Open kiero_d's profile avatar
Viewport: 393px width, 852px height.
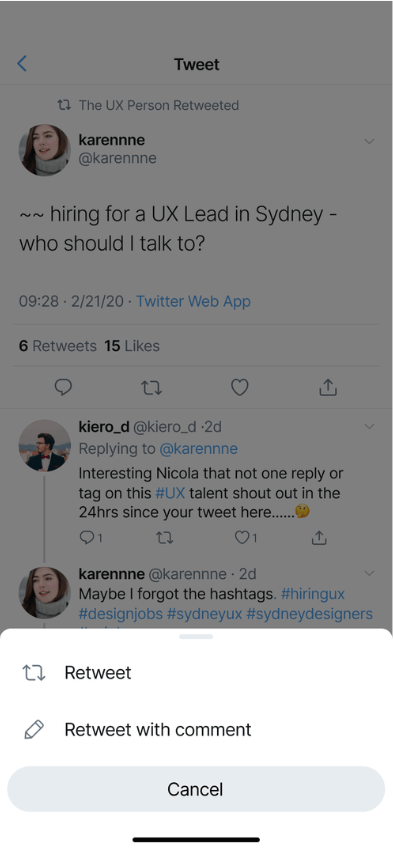click(45, 445)
